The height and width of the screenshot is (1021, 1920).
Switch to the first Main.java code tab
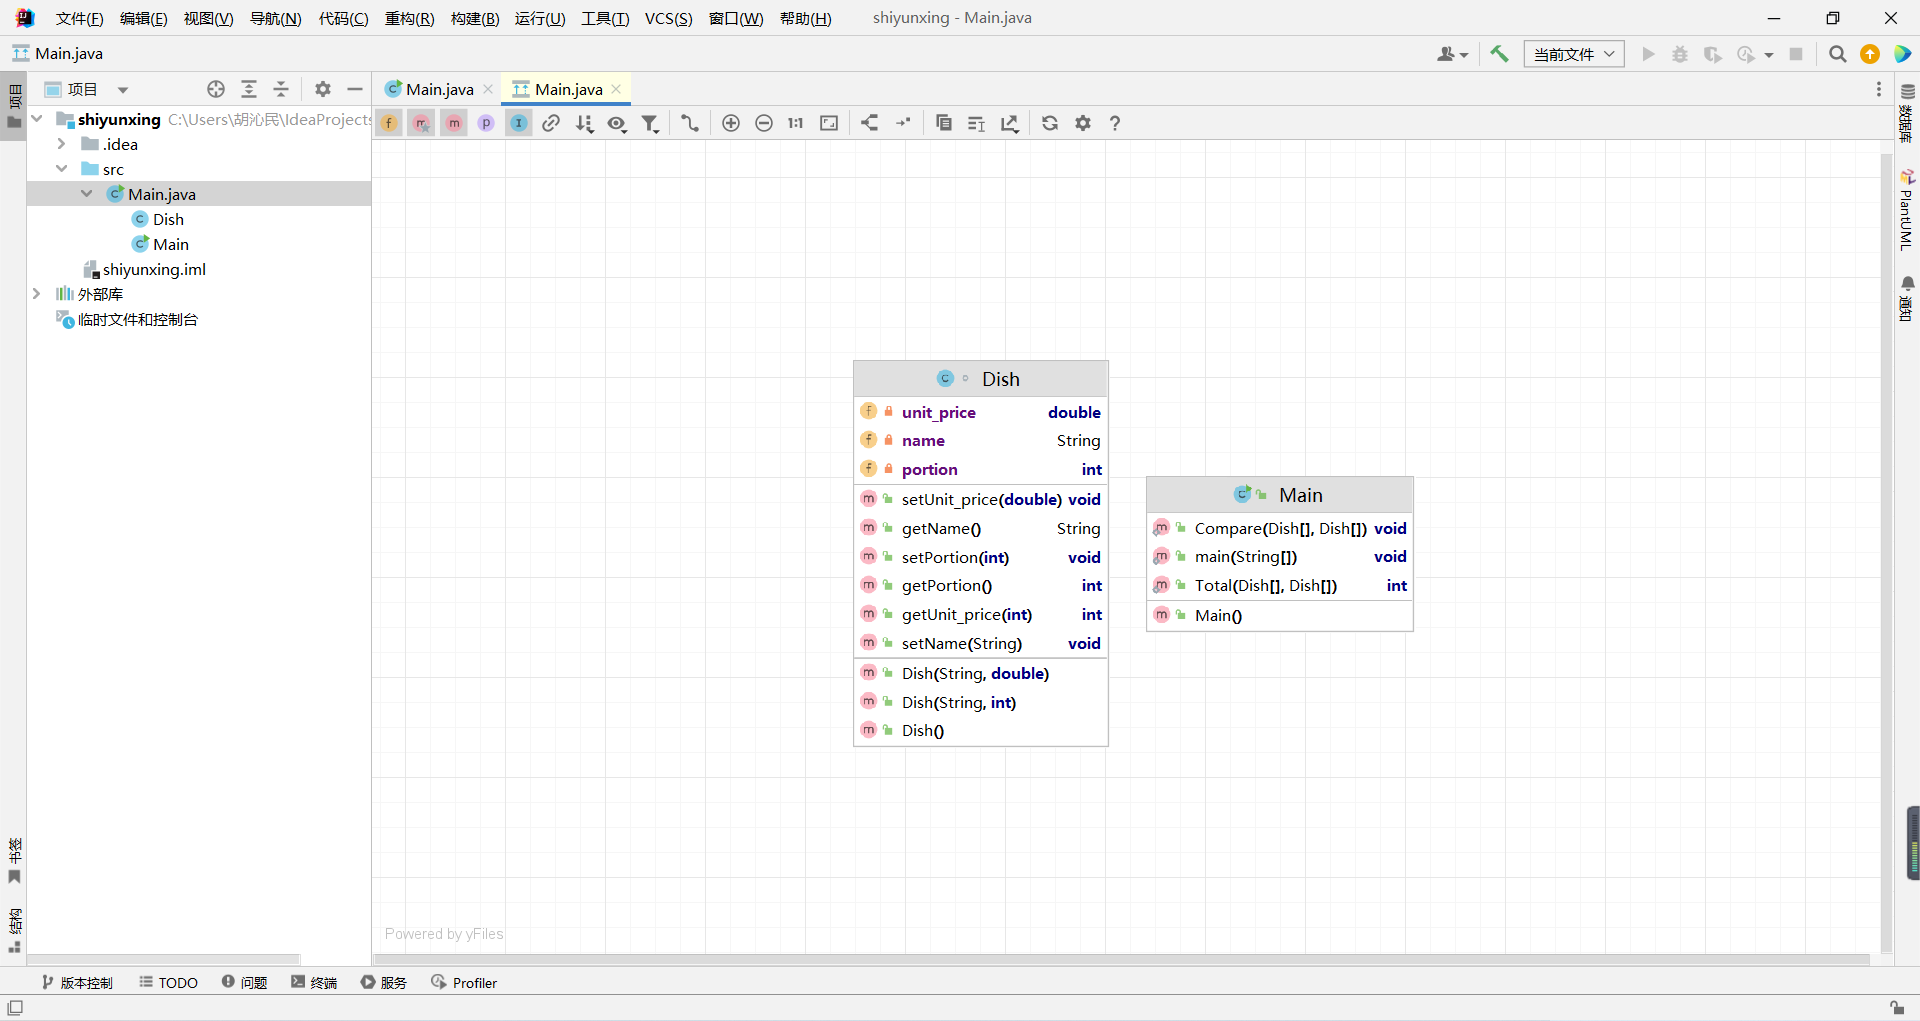point(439,89)
